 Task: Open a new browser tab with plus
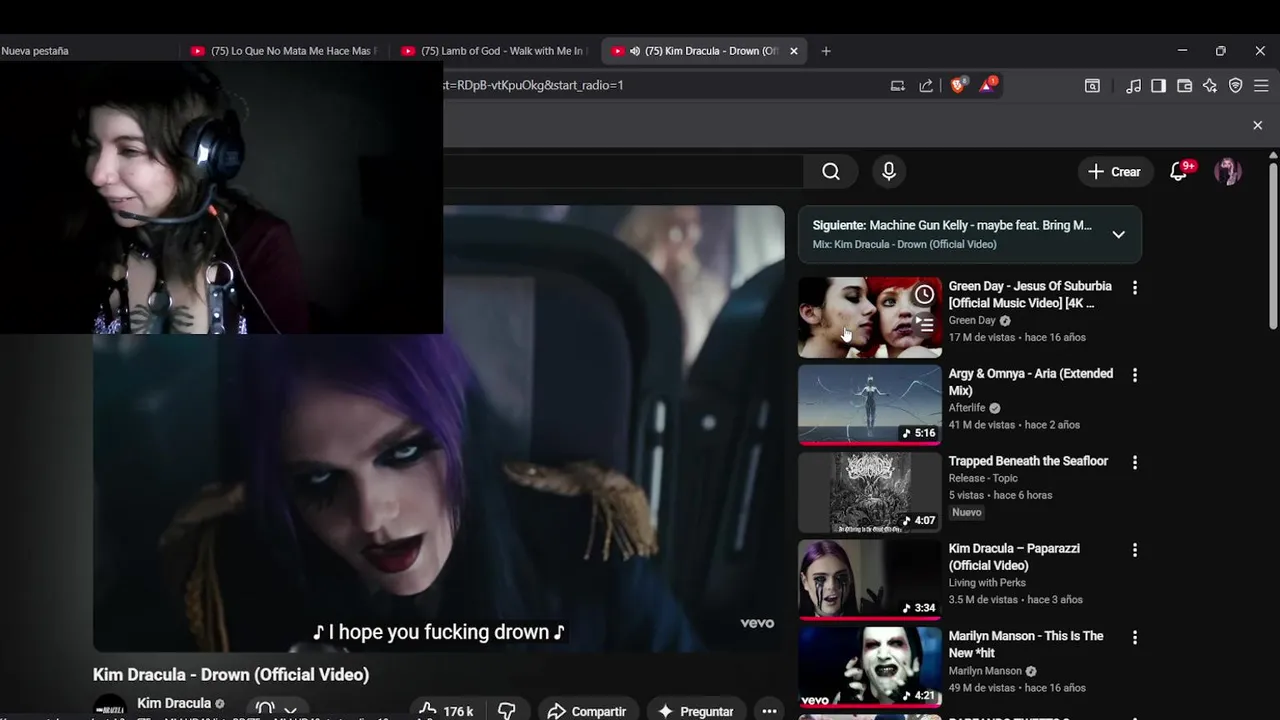click(x=826, y=51)
